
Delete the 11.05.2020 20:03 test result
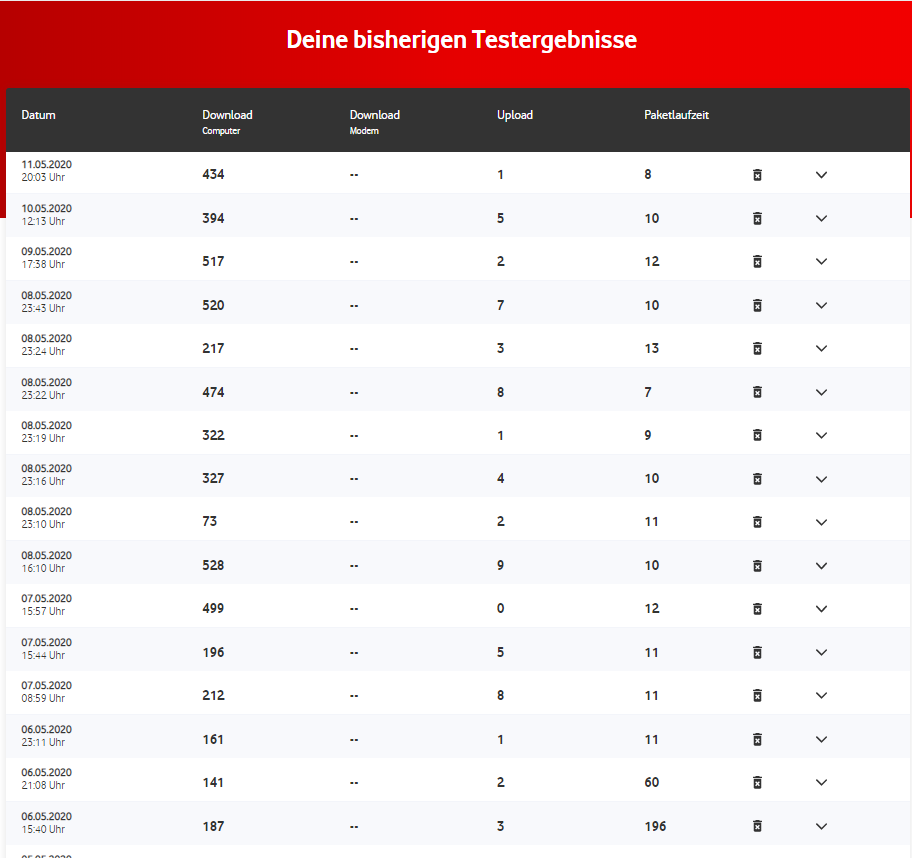point(757,175)
